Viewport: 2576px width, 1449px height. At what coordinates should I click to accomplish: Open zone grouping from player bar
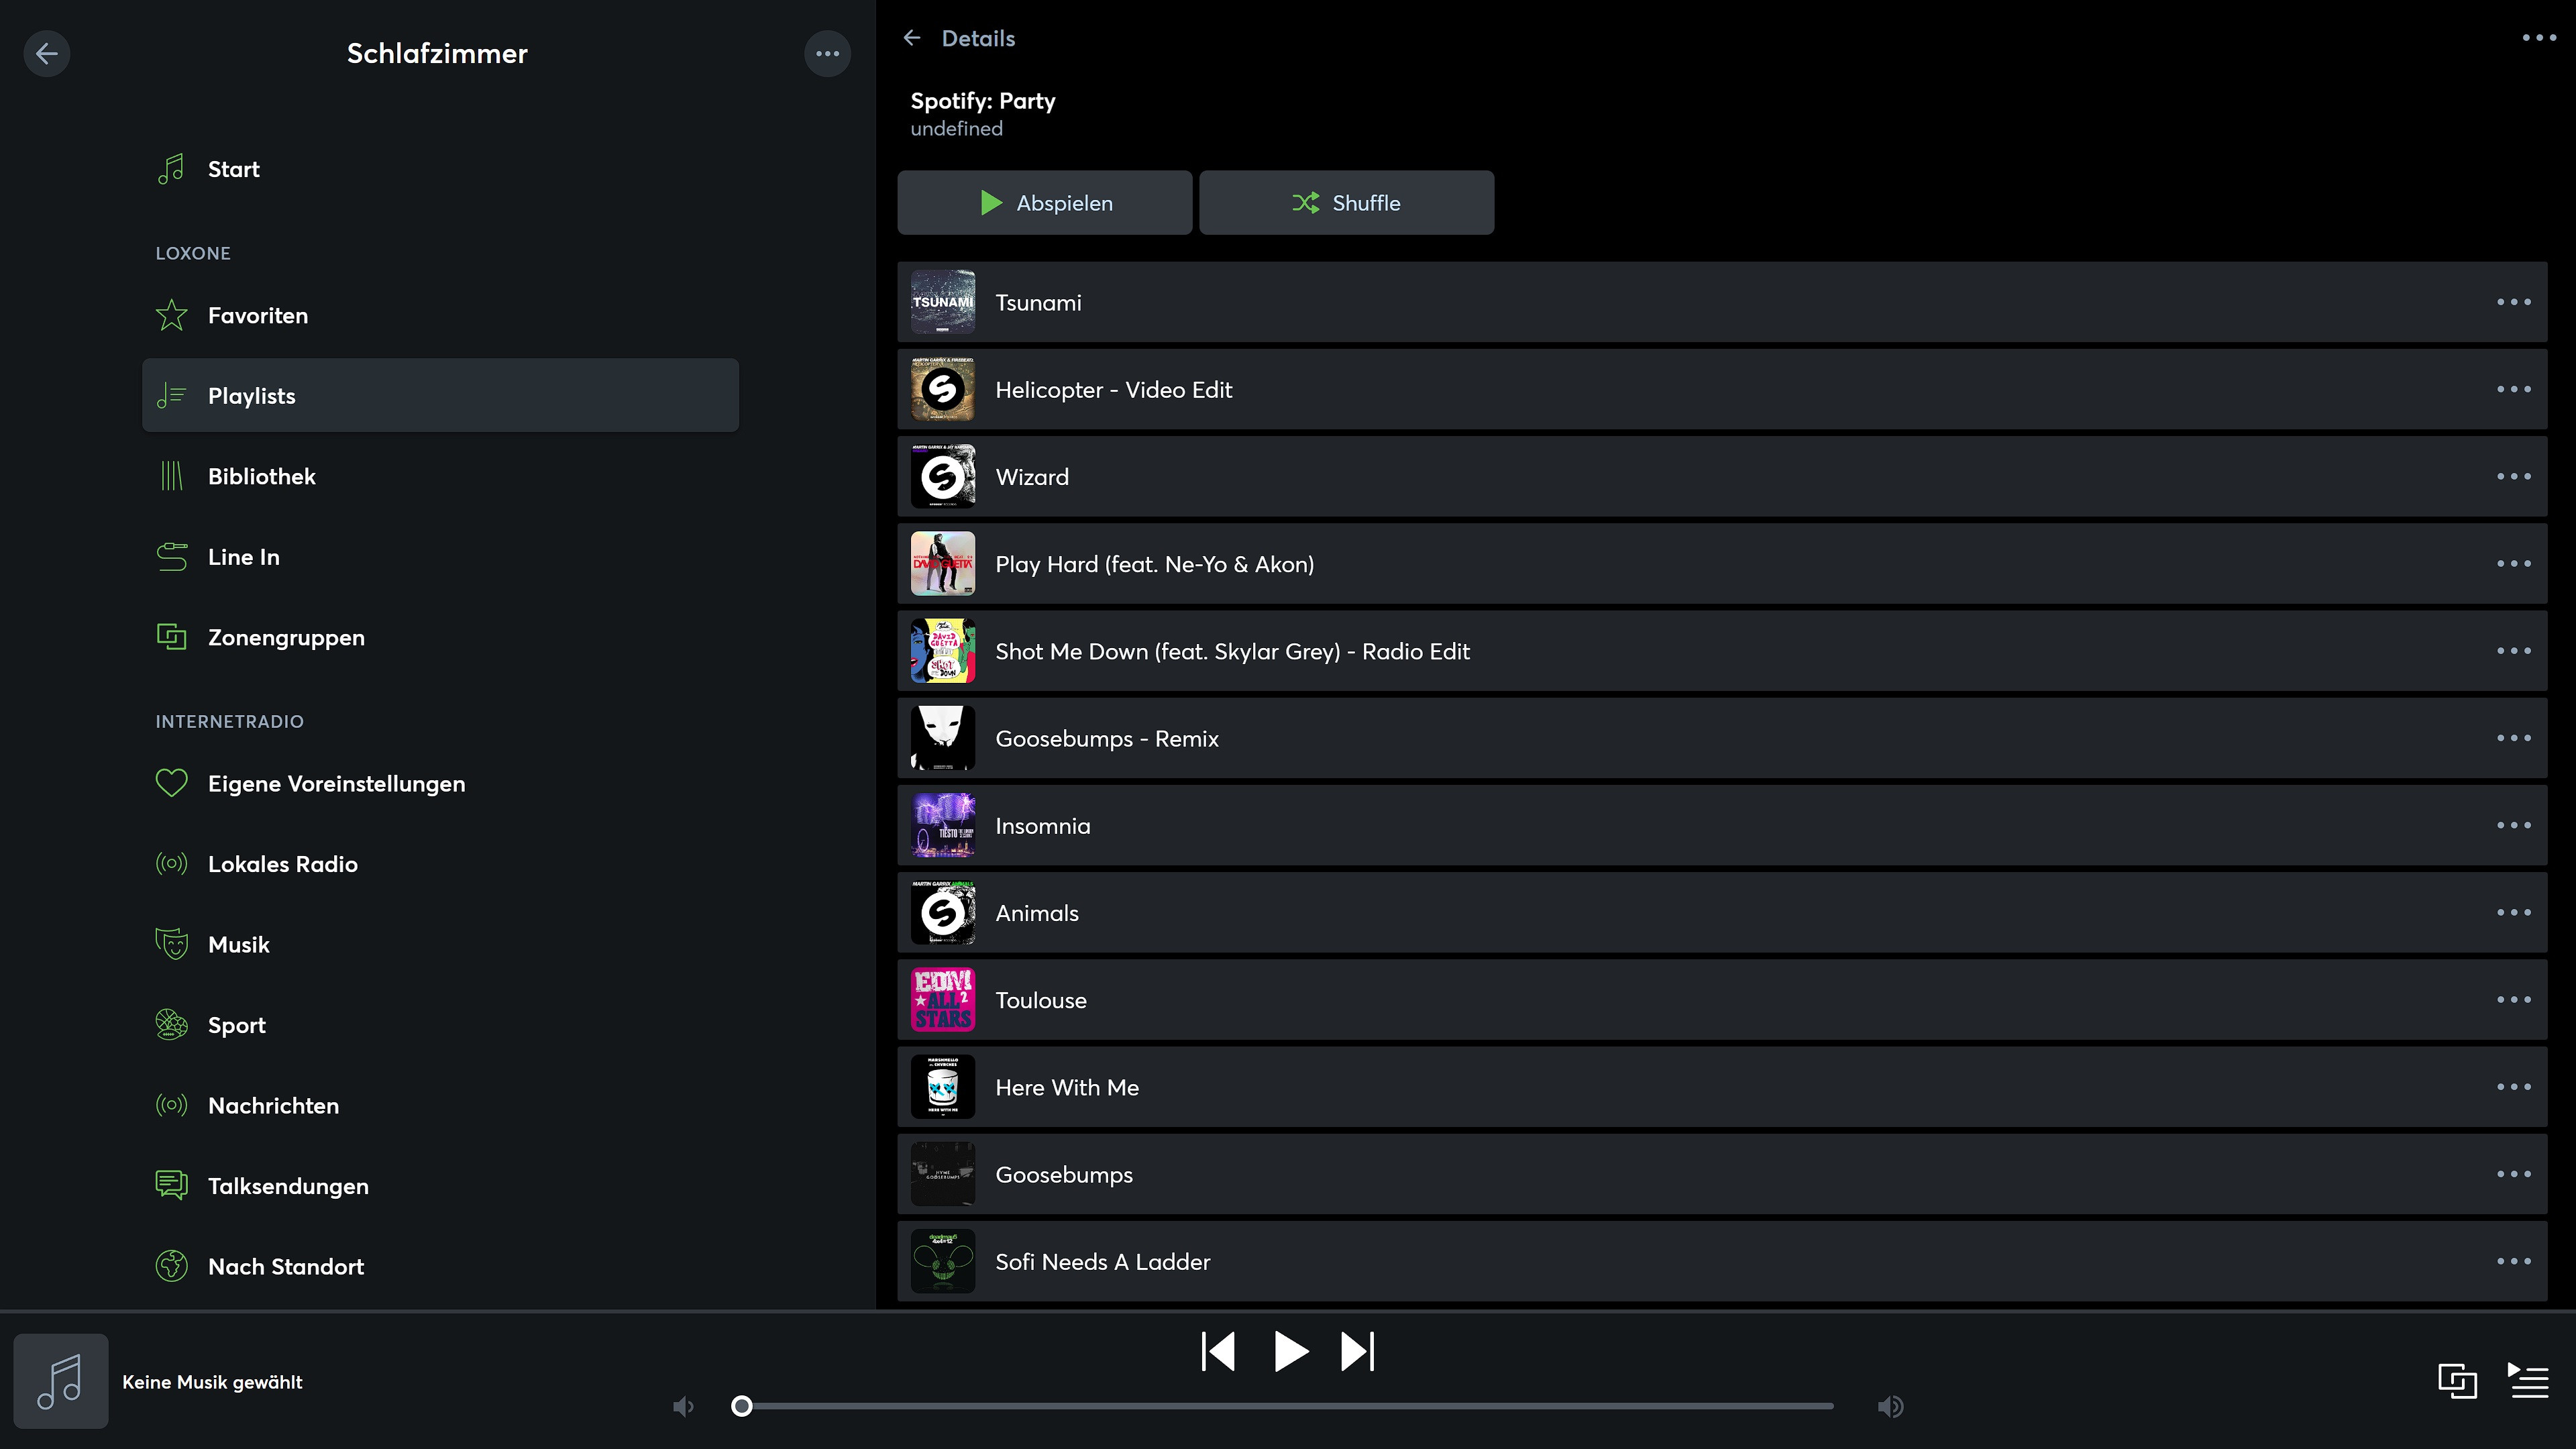(2457, 1381)
